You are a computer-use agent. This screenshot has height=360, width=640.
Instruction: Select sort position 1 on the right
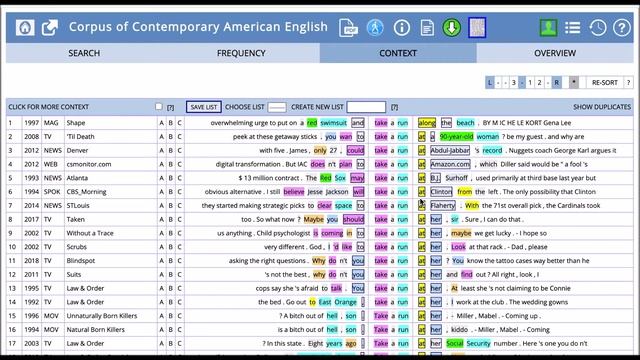pos(530,82)
